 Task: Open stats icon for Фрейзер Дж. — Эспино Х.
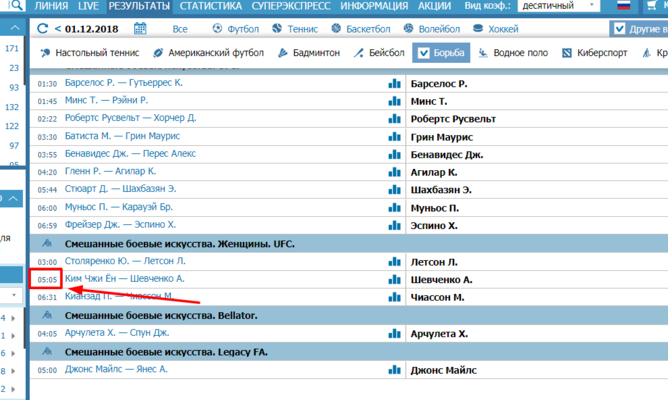pos(394,225)
